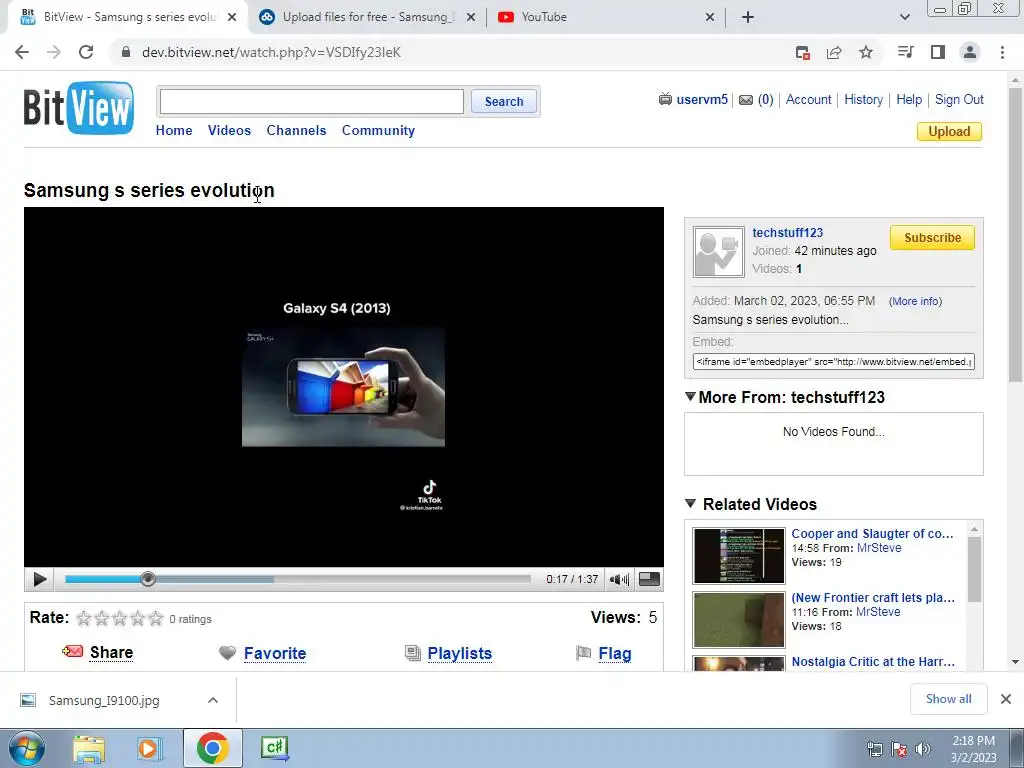Open Samsung_I9100.jpg download options chevron
This screenshot has height=768, width=1024.
click(x=213, y=700)
